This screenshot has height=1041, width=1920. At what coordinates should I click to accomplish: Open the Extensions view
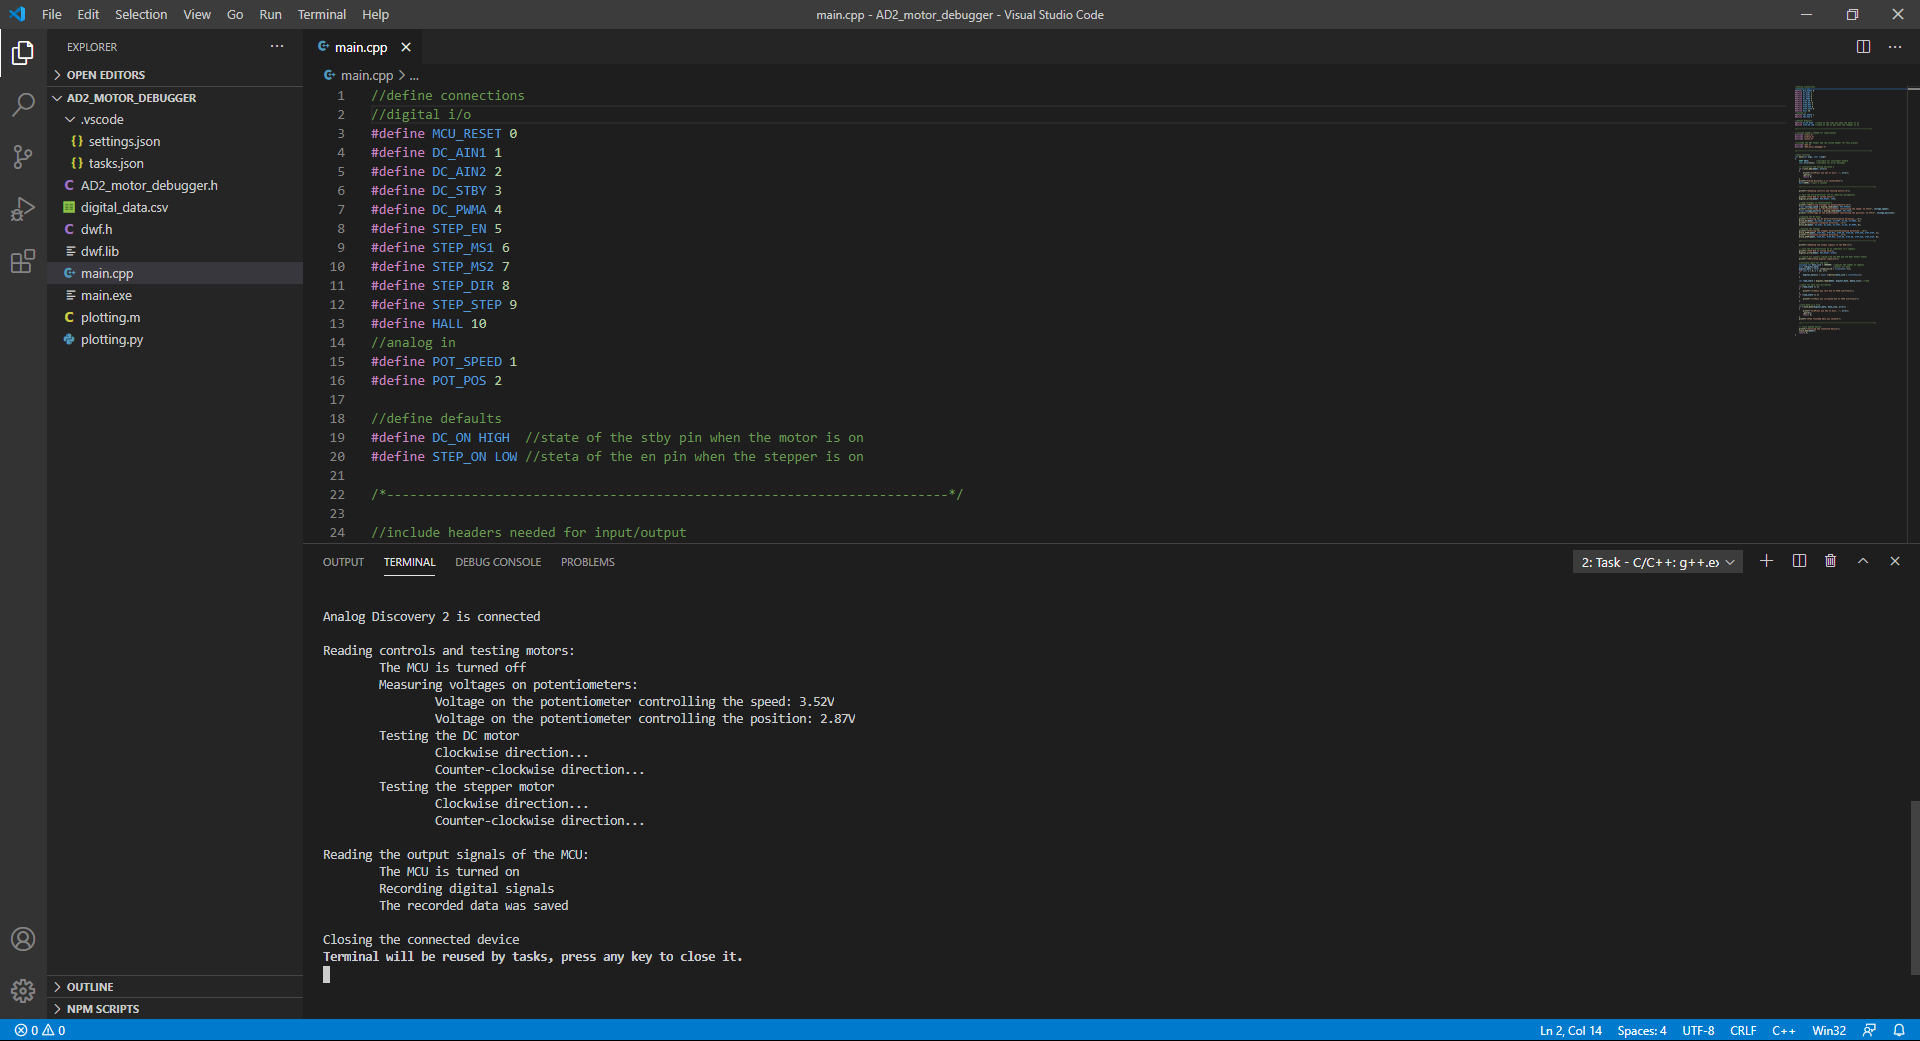coord(23,261)
